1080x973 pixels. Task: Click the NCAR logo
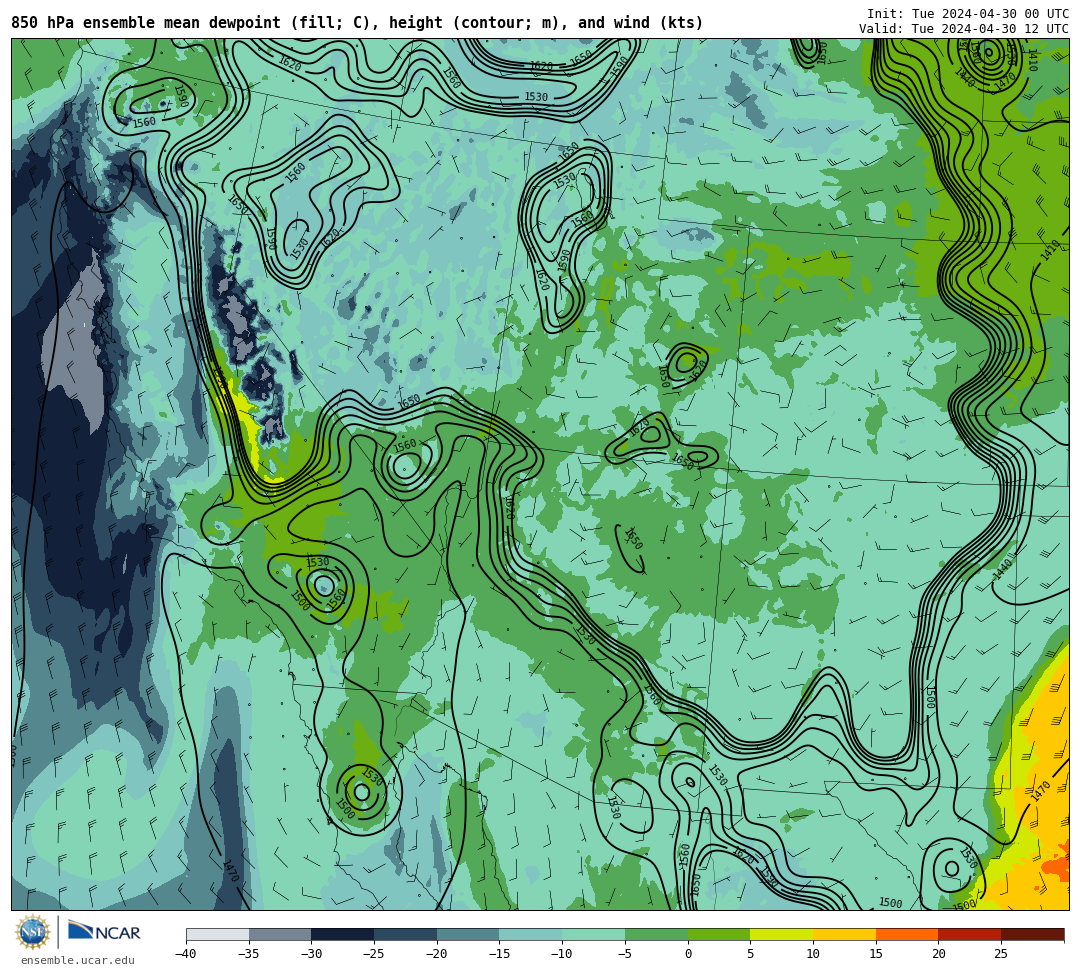104,932
